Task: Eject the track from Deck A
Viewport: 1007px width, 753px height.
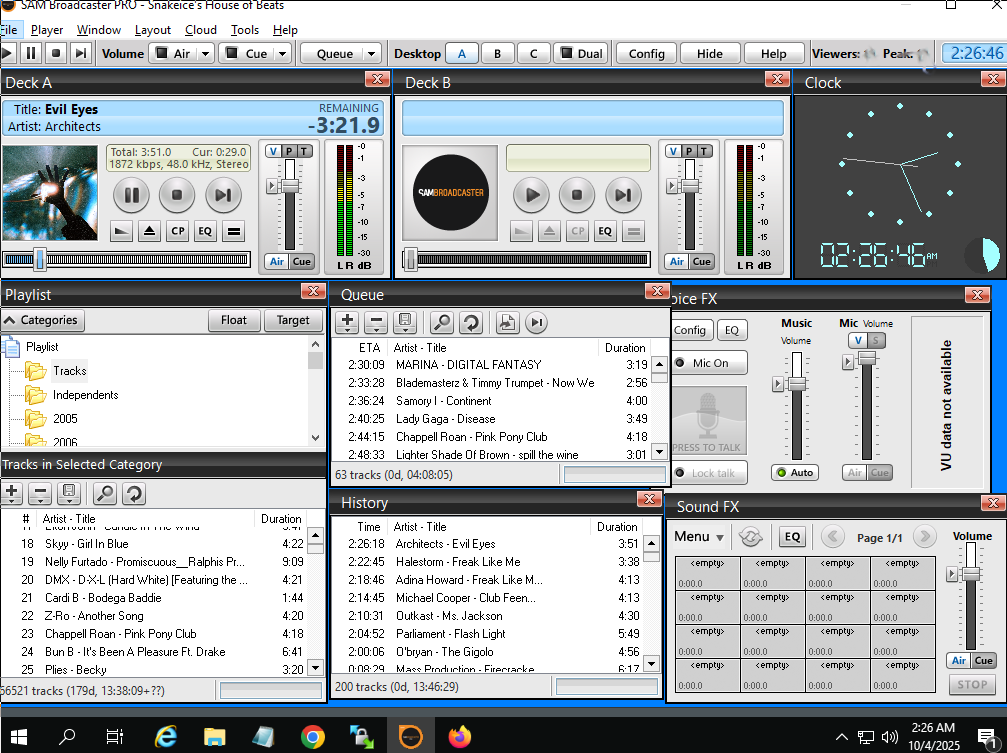Action: coord(149,231)
